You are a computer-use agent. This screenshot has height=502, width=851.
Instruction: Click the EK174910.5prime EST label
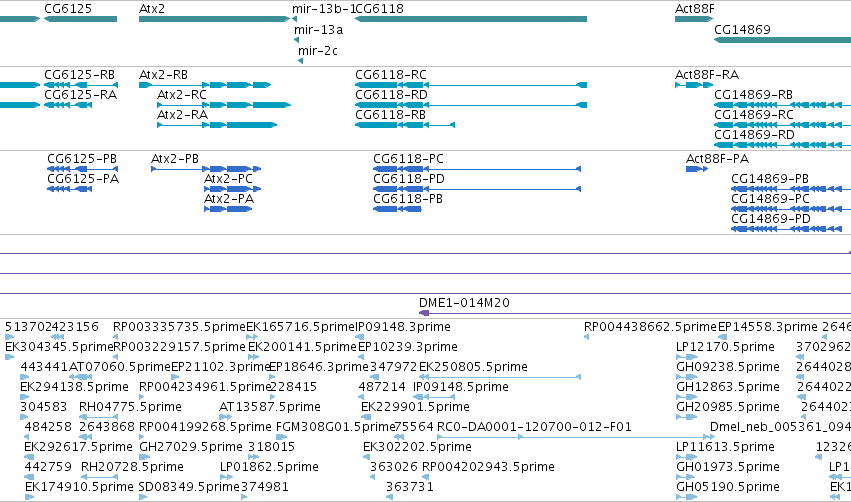tap(79, 487)
